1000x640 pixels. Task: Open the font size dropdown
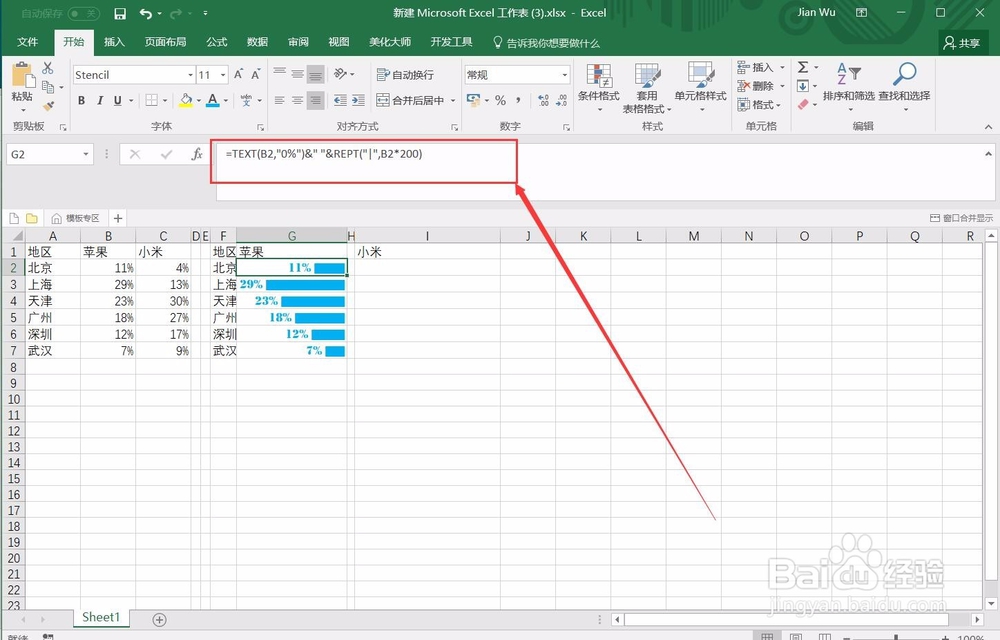pyautogui.click(x=223, y=75)
